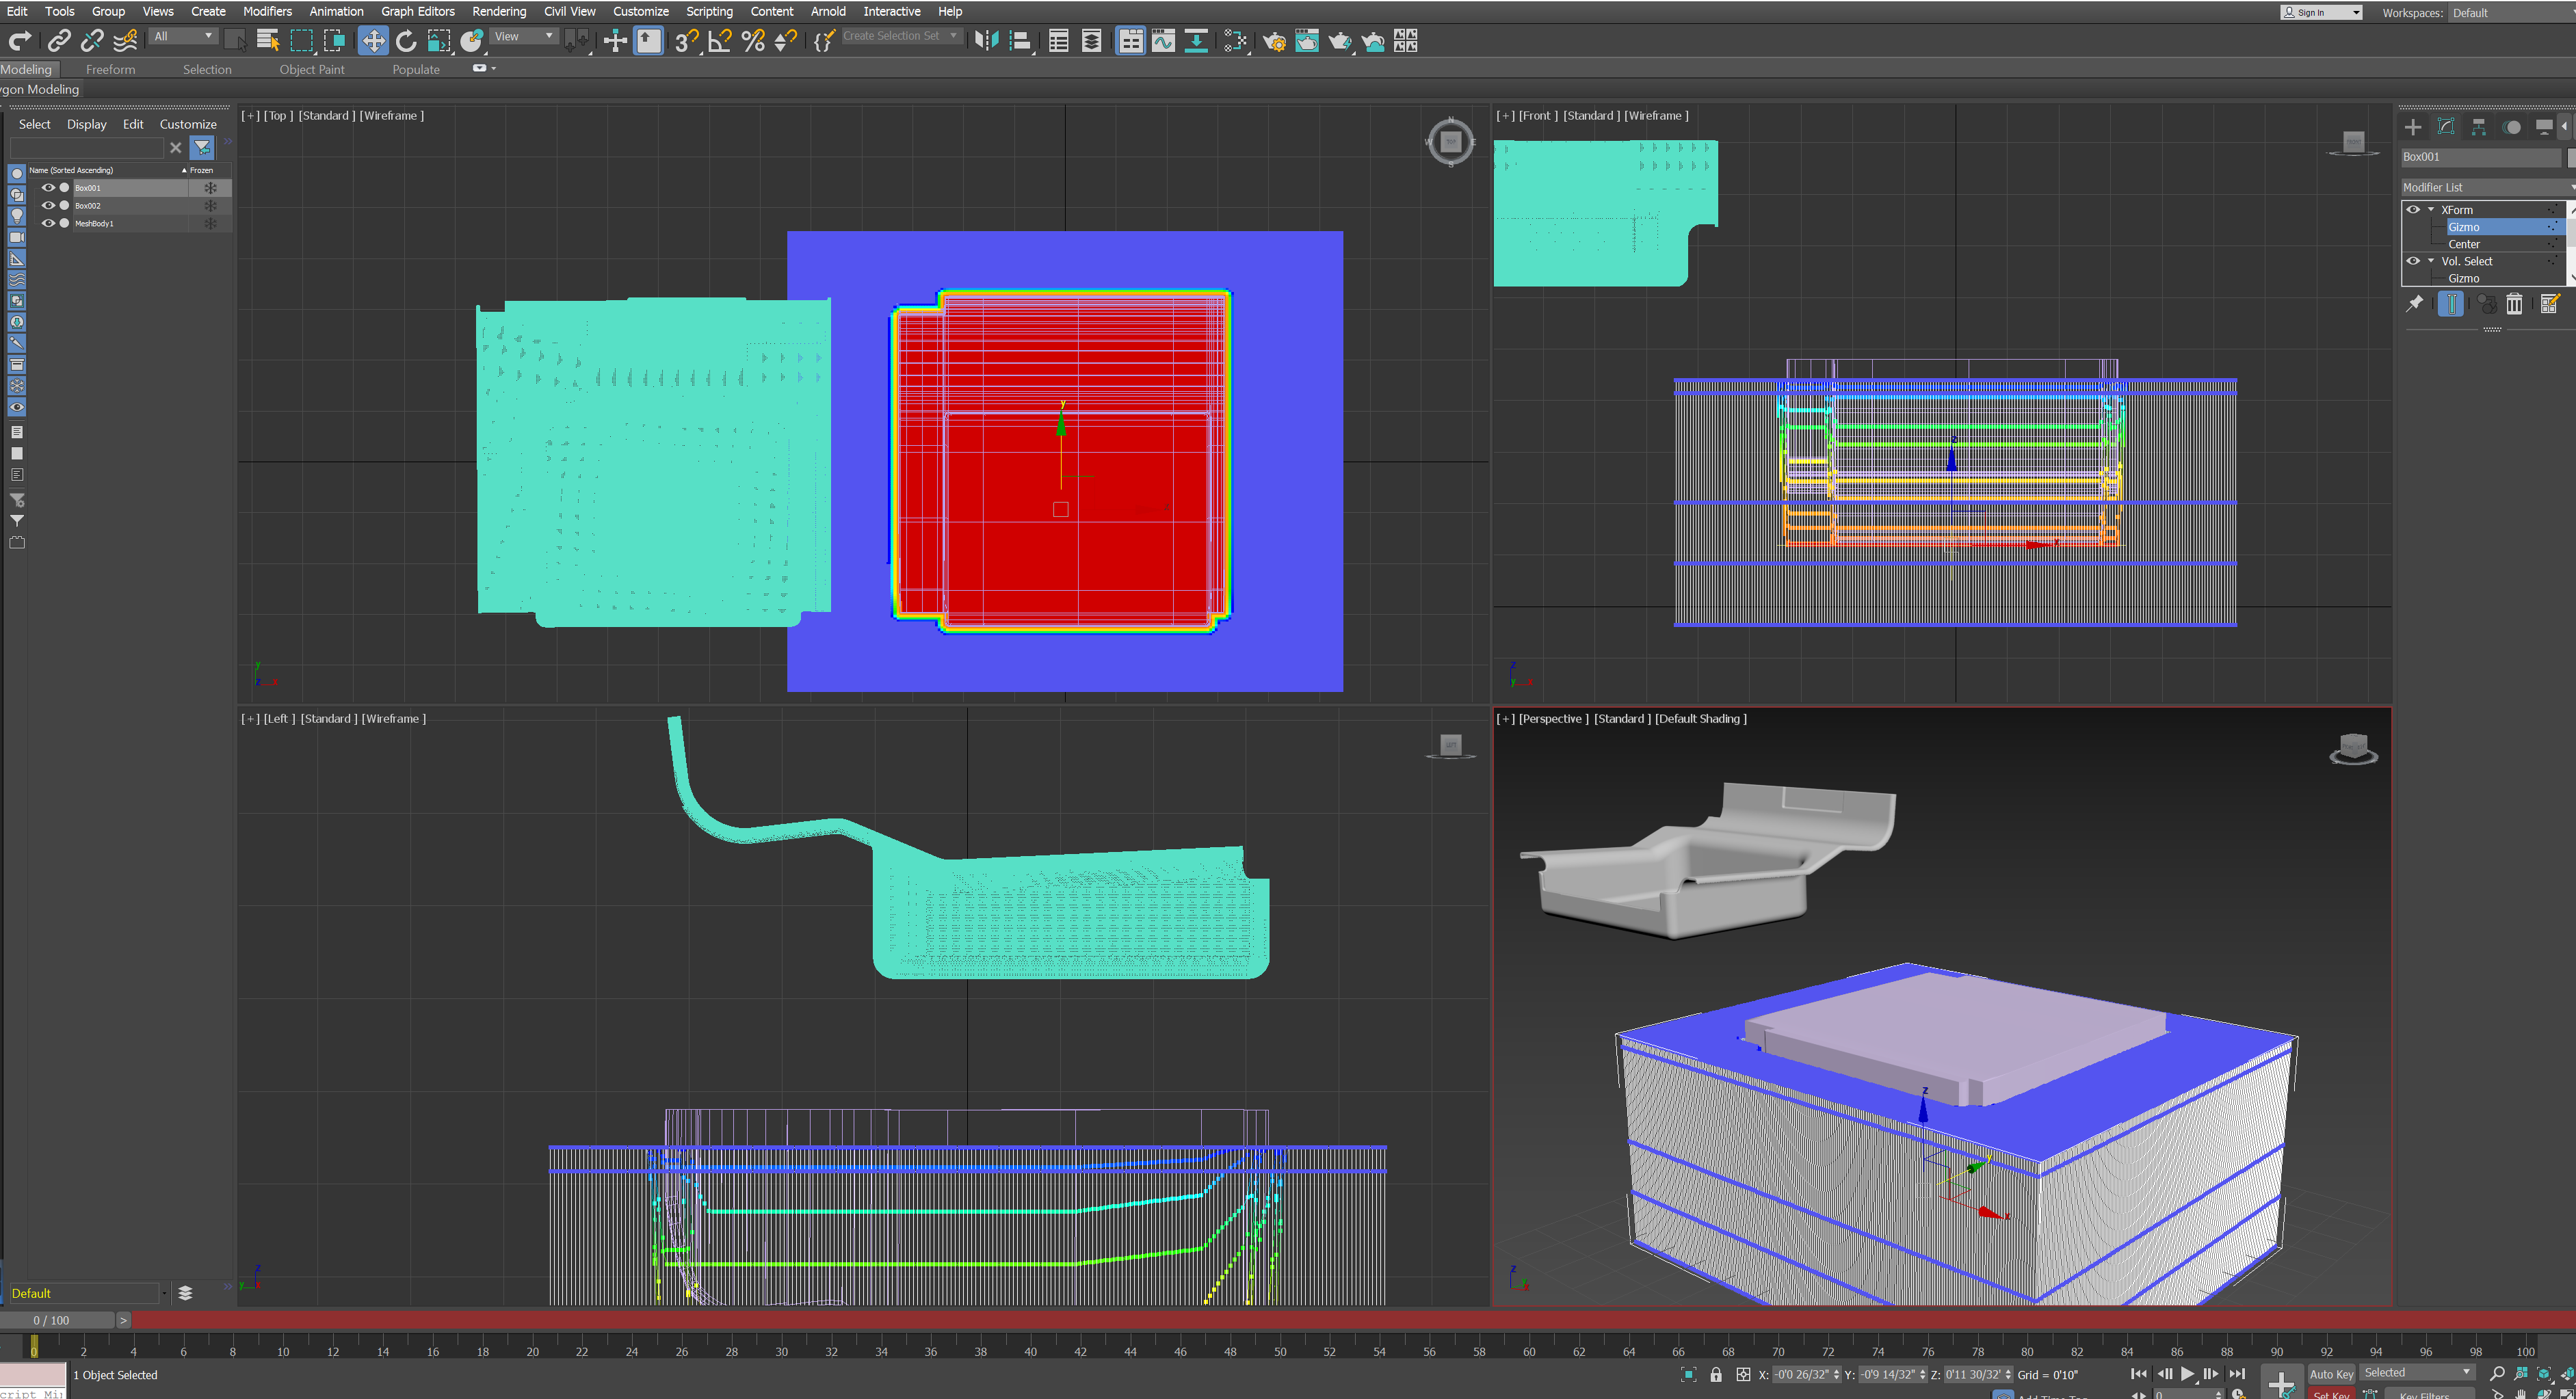Click the Play Animation button
The image size is (2576, 1399).
tap(2187, 1374)
